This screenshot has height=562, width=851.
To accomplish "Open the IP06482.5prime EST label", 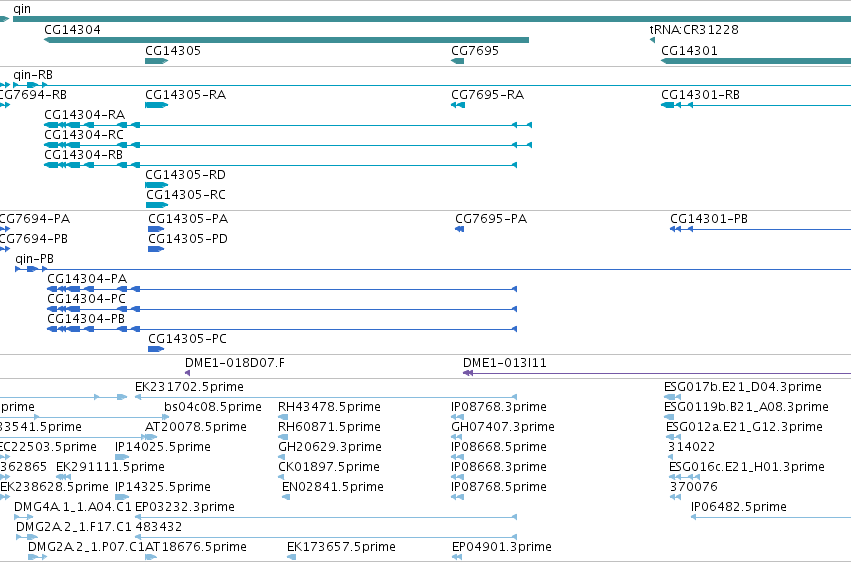I will tap(739, 507).
